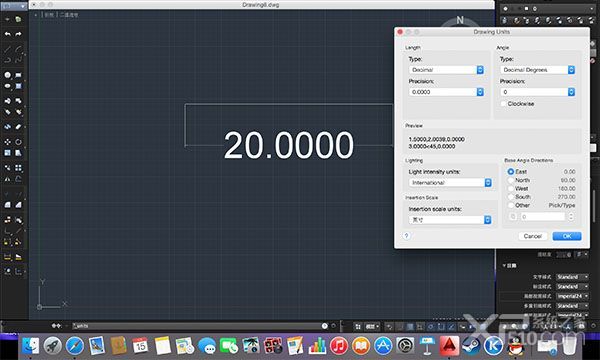Click the 270.00 value beside South
Viewport: 600px width, 360px height.
pyautogui.click(x=566, y=197)
